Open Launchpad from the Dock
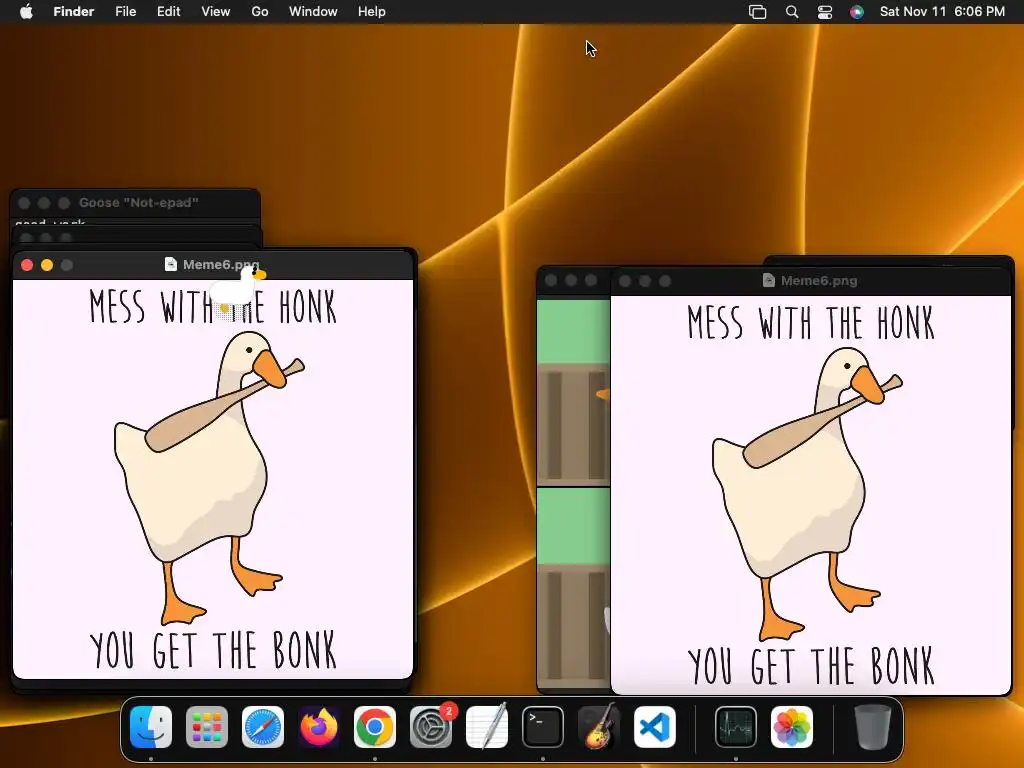The height and width of the screenshot is (768, 1024). [x=207, y=727]
